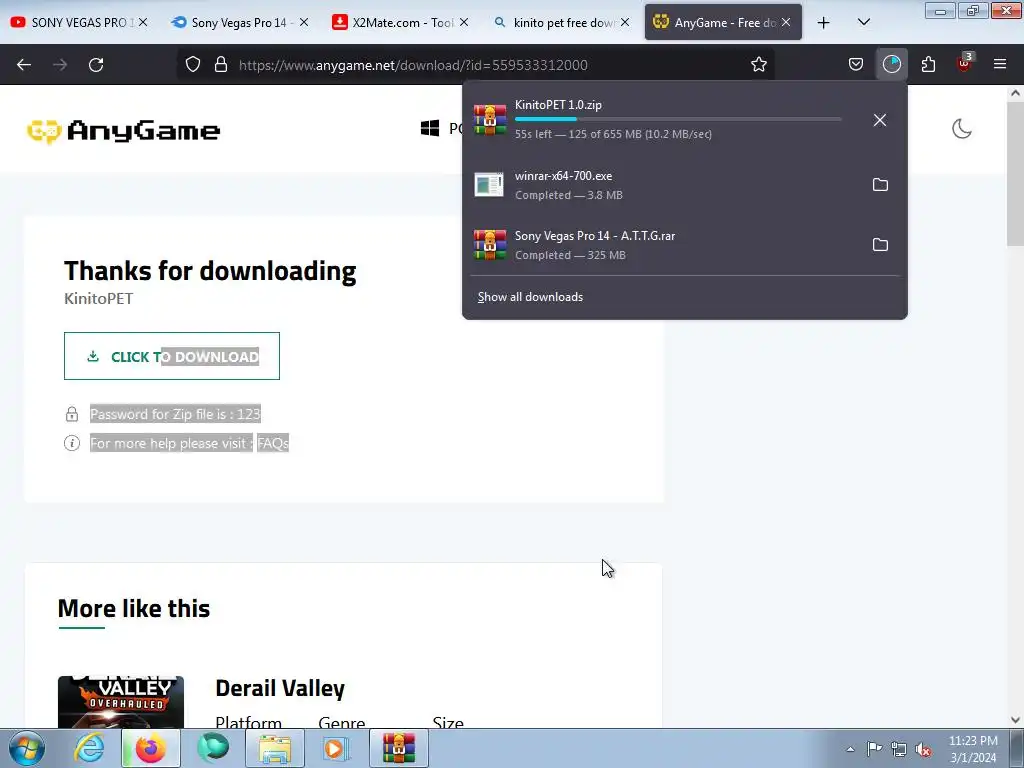Click the network tray icon

pyautogui.click(x=899, y=749)
